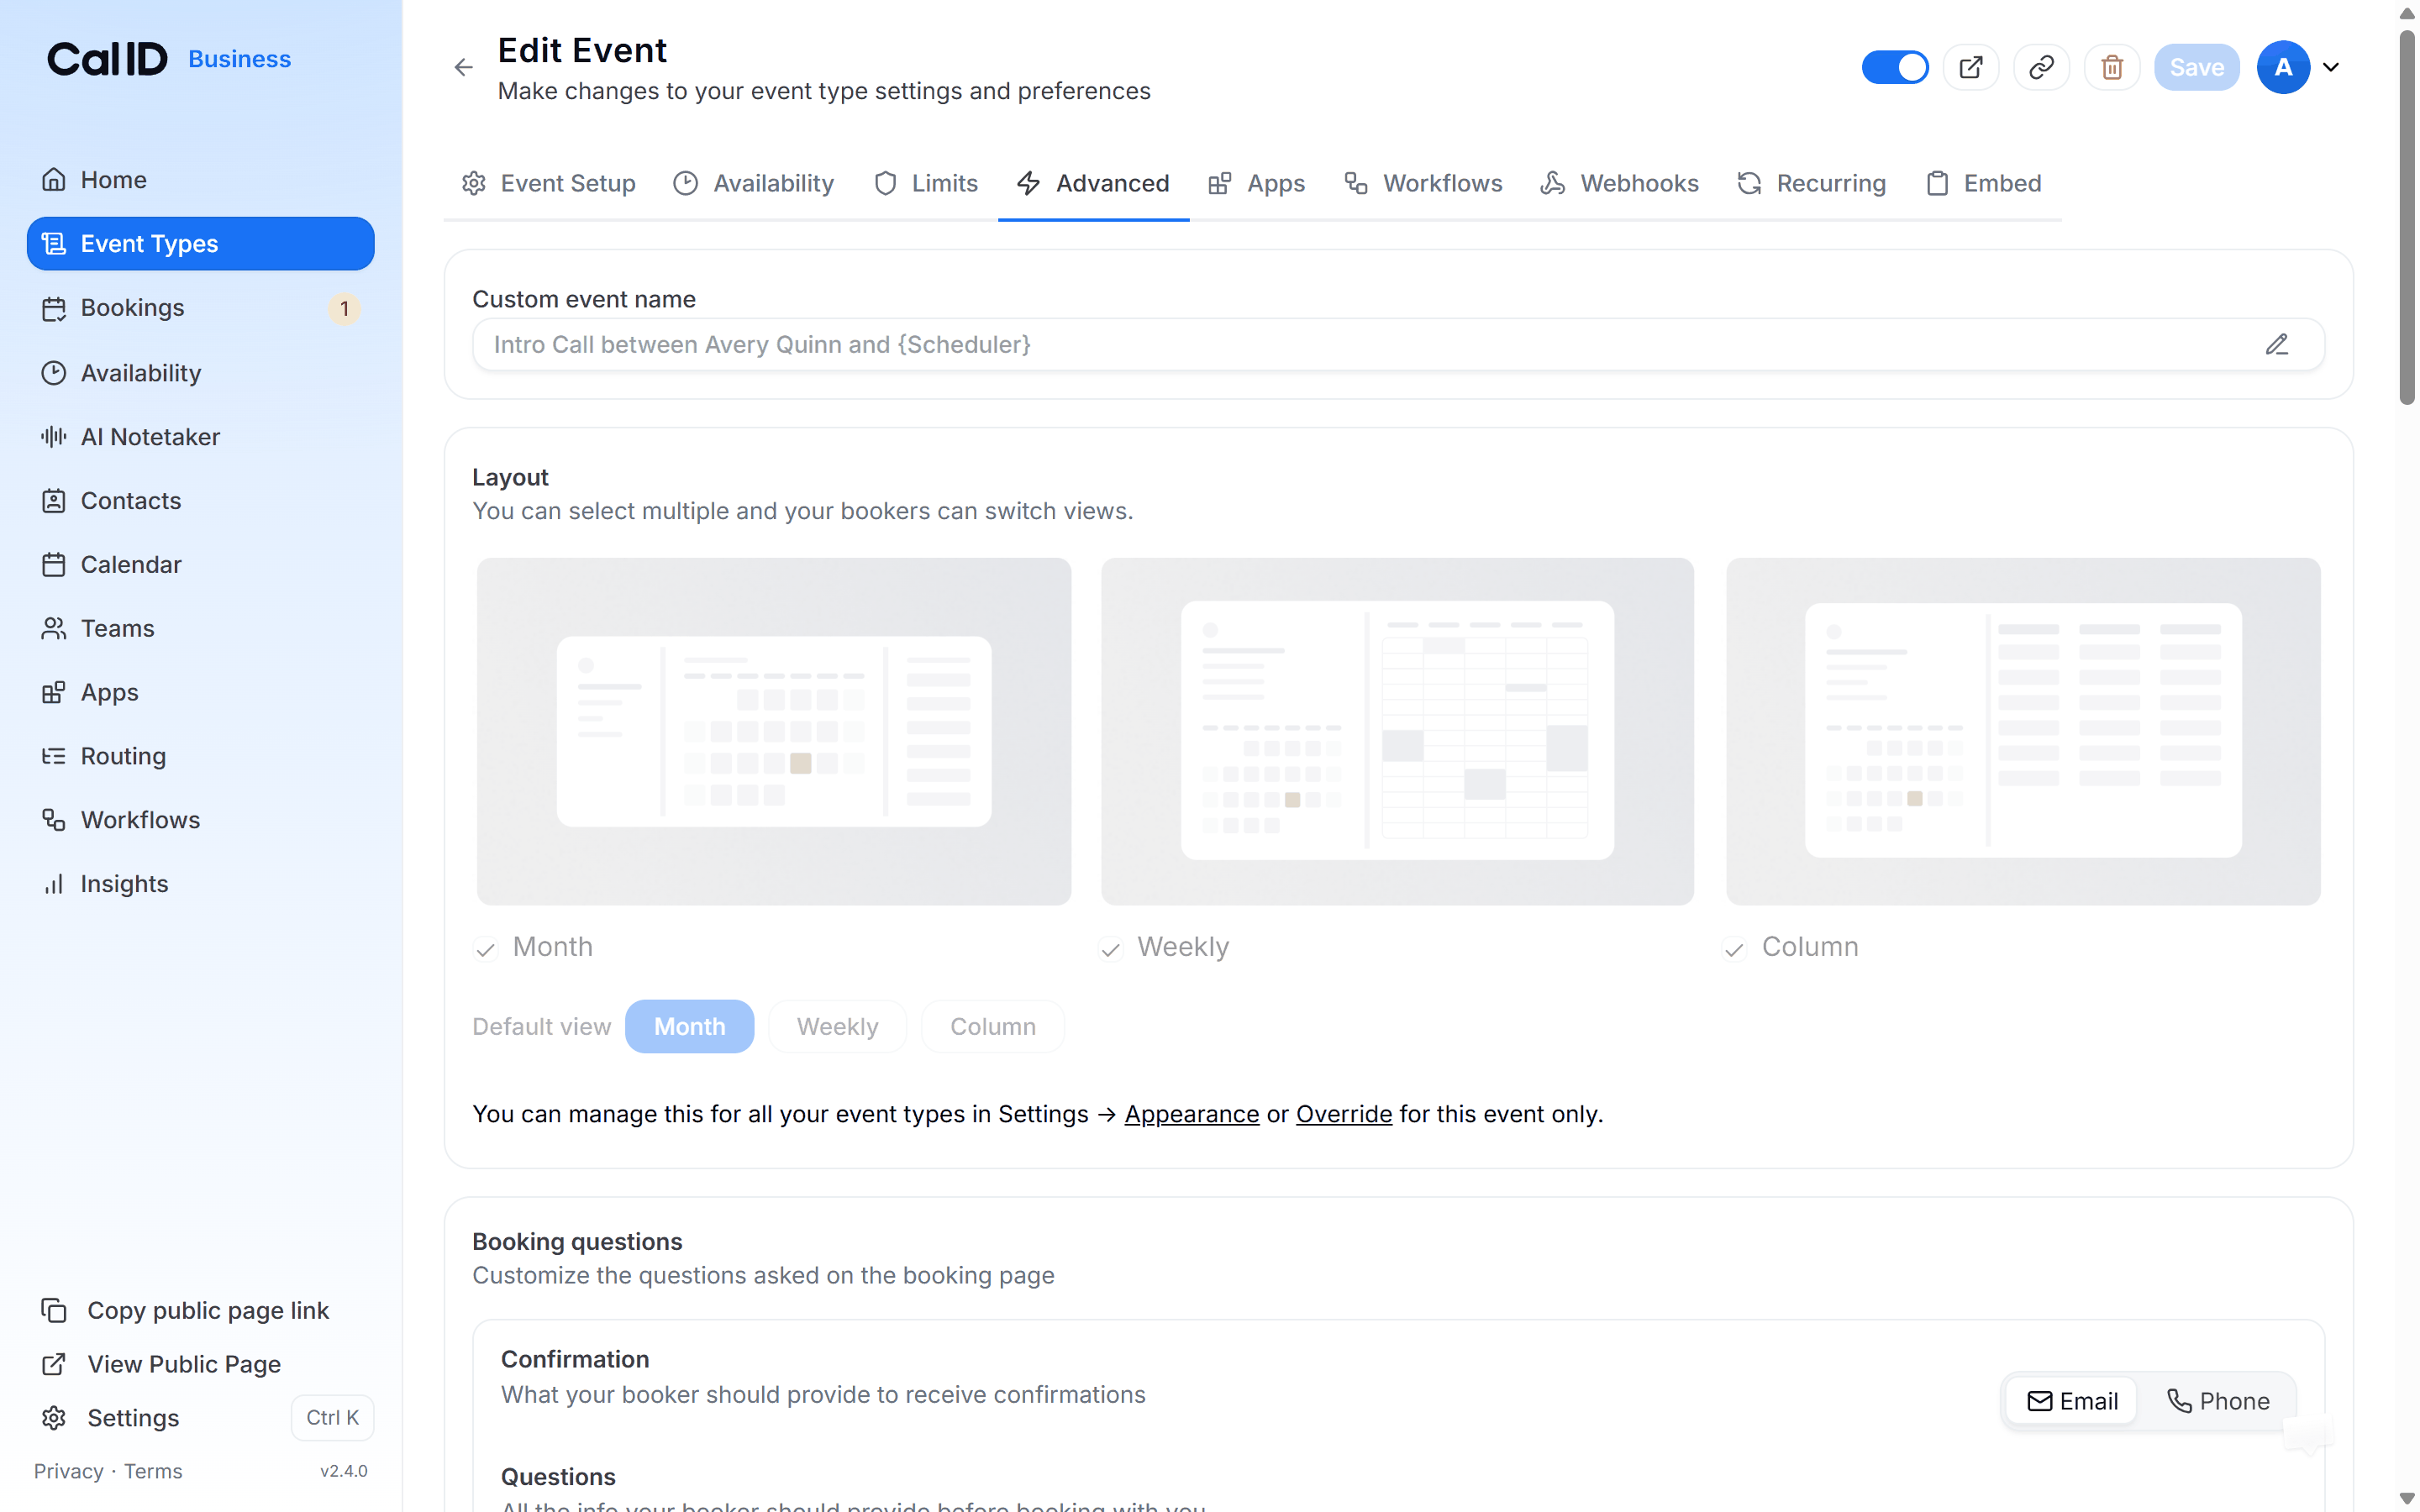The height and width of the screenshot is (1512, 2420).
Task: Click the Bookings count badge 1
Action: click(344, 308)
